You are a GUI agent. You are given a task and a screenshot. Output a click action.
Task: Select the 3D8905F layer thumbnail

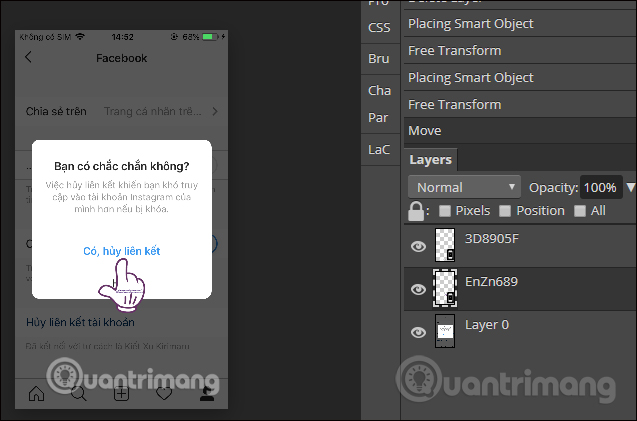(x=445, y=245)
